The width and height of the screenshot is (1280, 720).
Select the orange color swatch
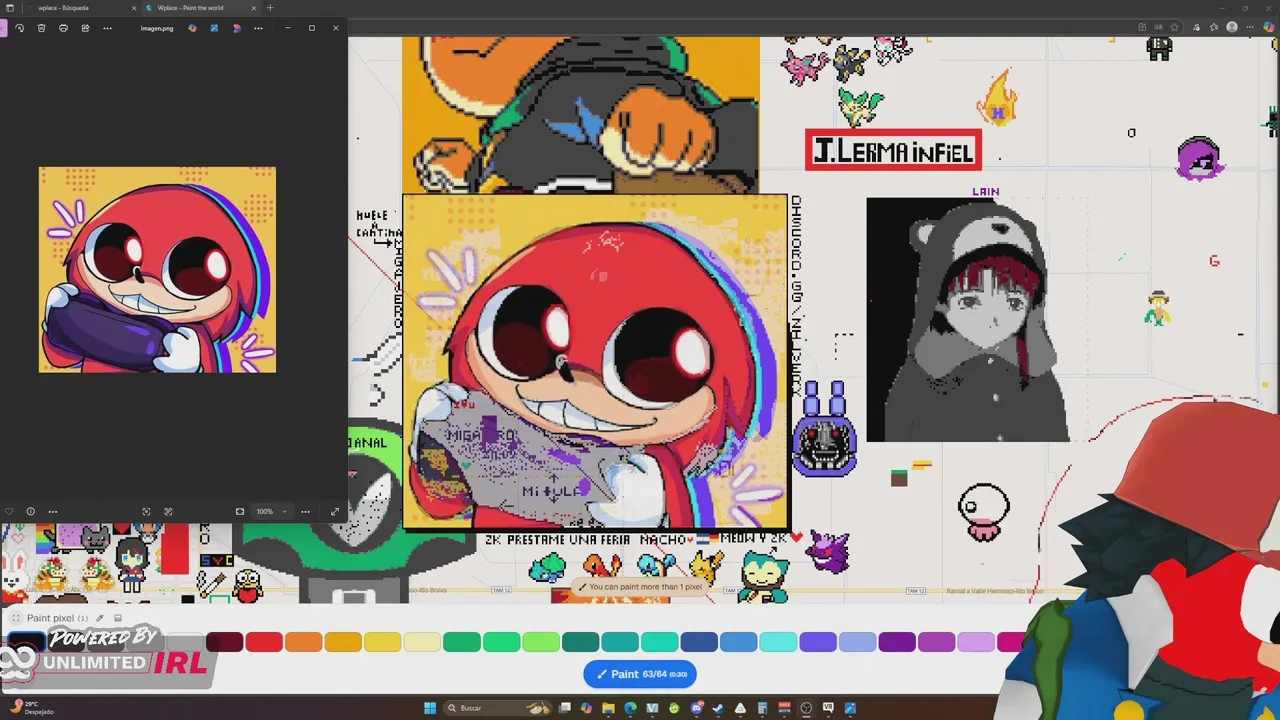tap(304, 642)
